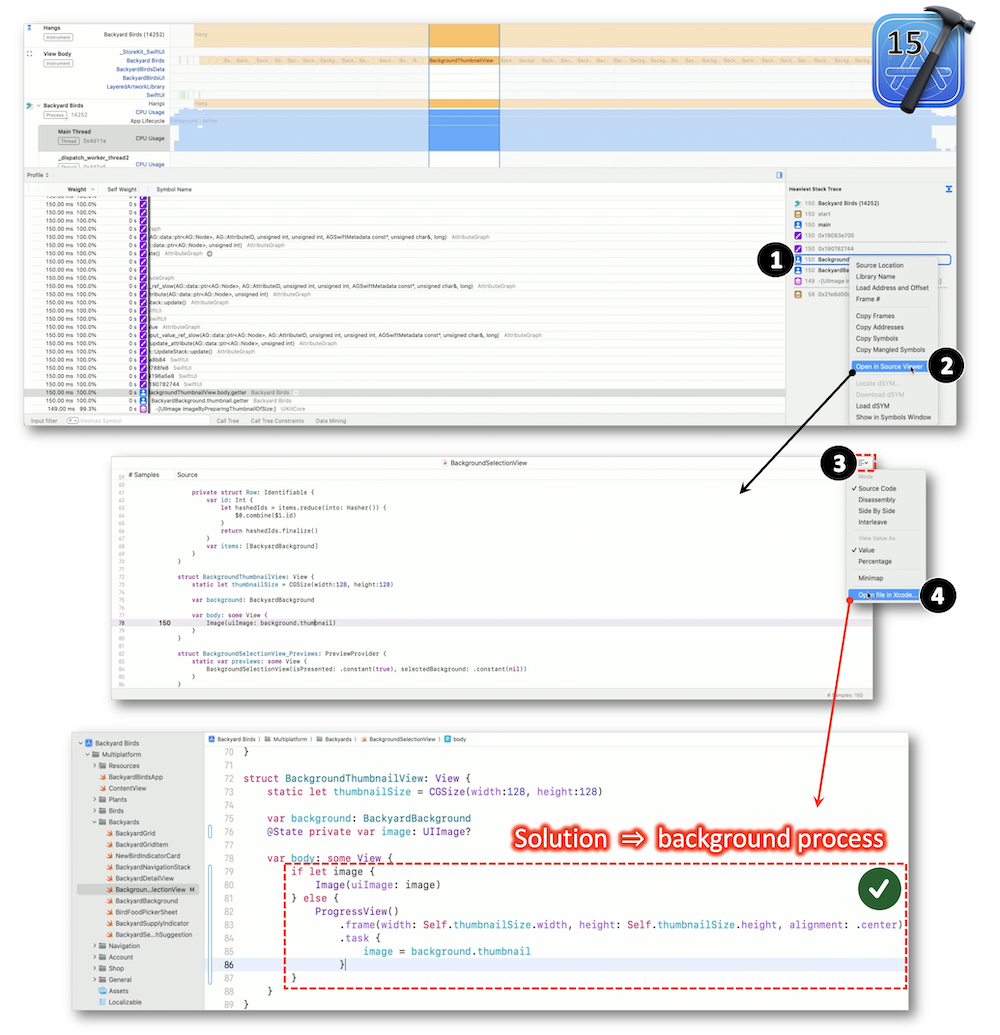Select Side By Side mode

[877, 511]
